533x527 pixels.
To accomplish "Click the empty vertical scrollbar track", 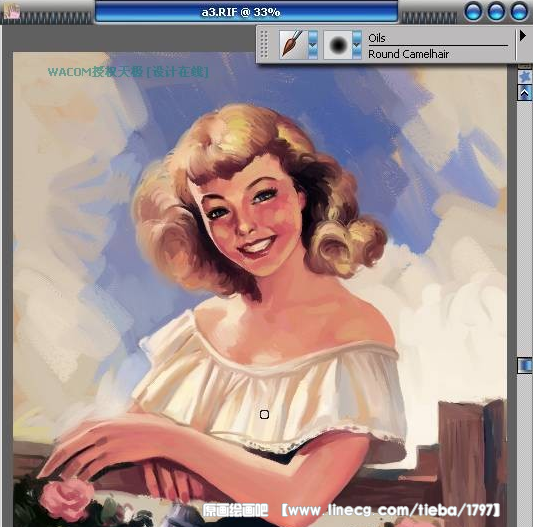I will (x=525, y=228).
